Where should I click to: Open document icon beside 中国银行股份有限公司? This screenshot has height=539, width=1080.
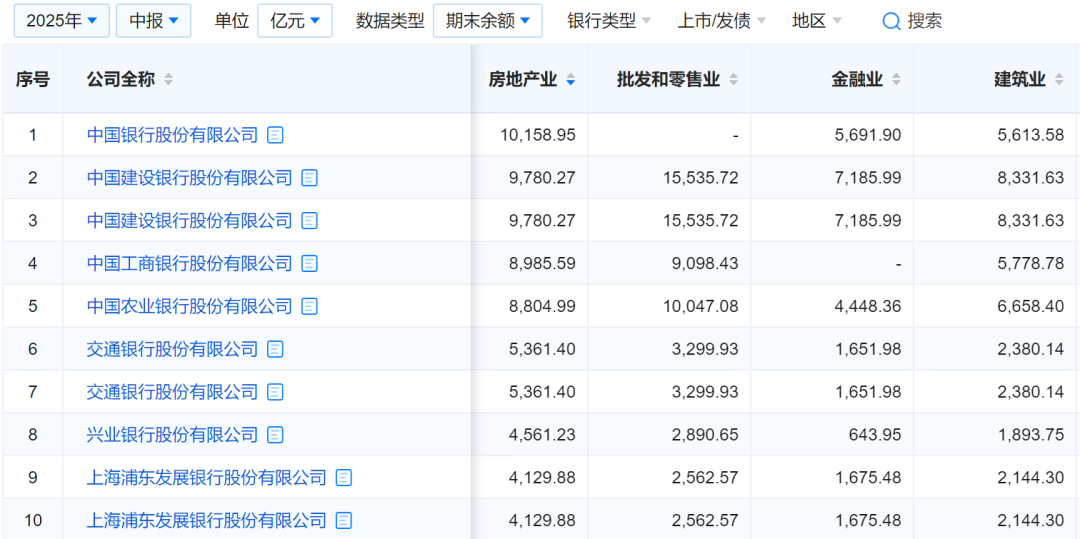coord(276,135)
